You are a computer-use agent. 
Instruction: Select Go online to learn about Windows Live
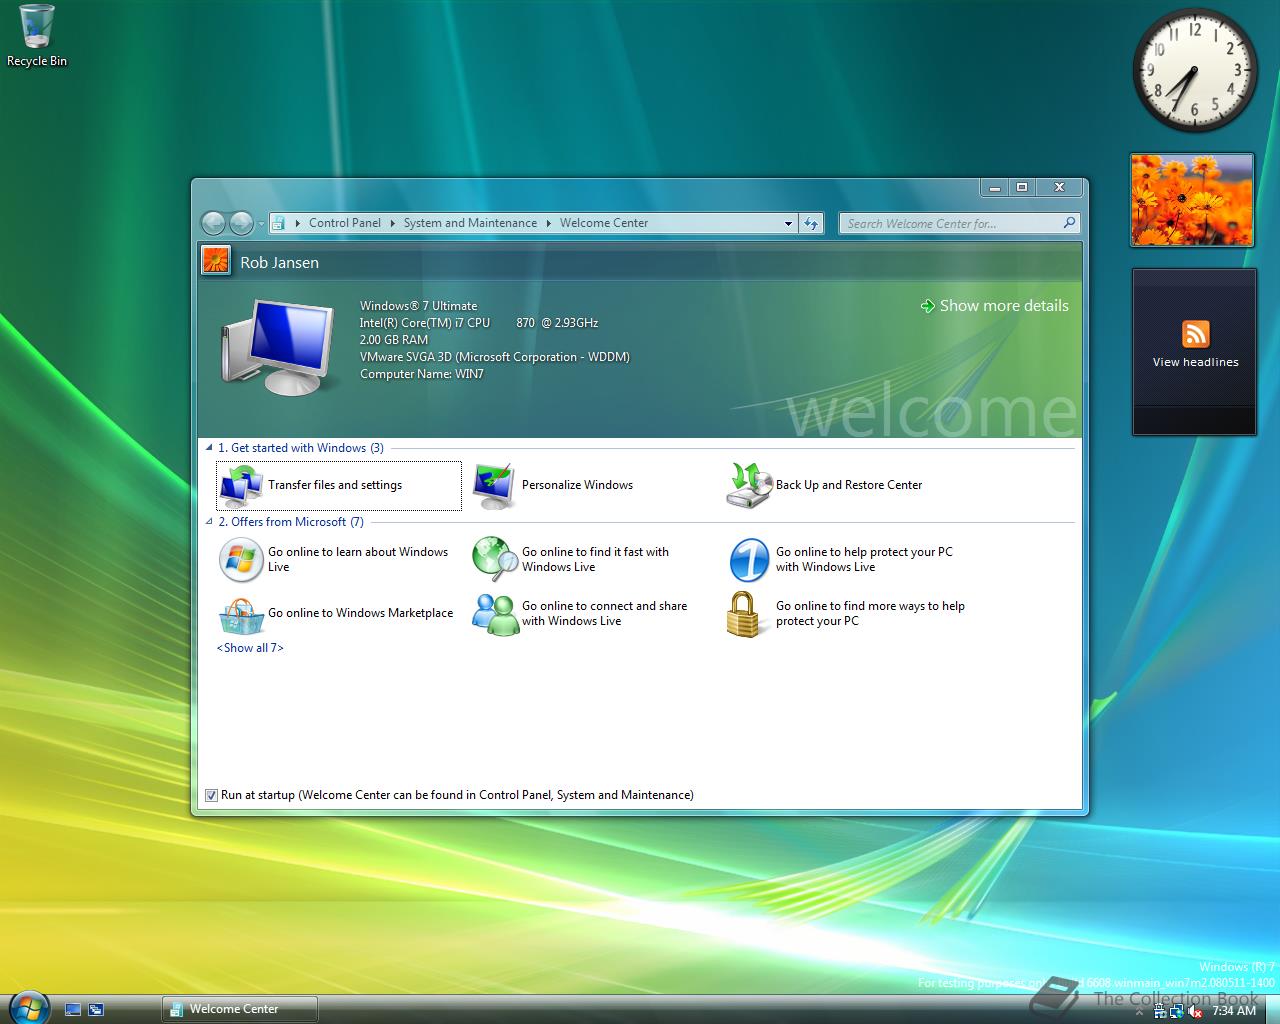pyautogui.click(x=358, y=559)
